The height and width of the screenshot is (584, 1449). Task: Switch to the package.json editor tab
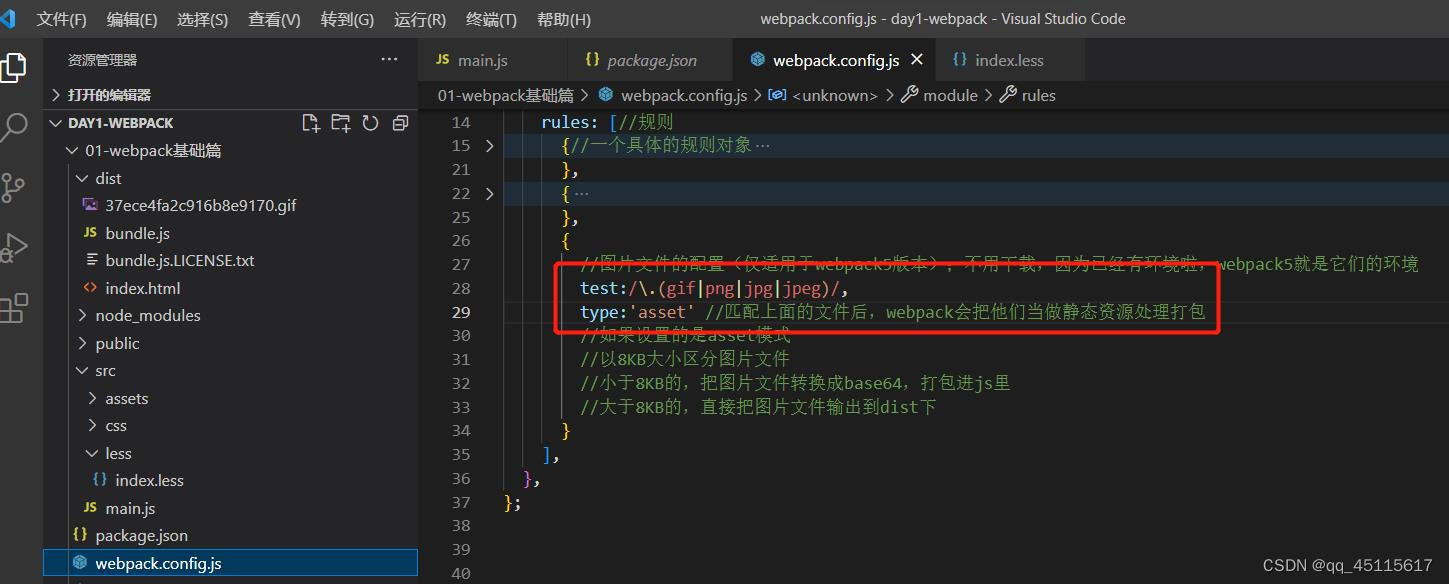pos(650,60)
